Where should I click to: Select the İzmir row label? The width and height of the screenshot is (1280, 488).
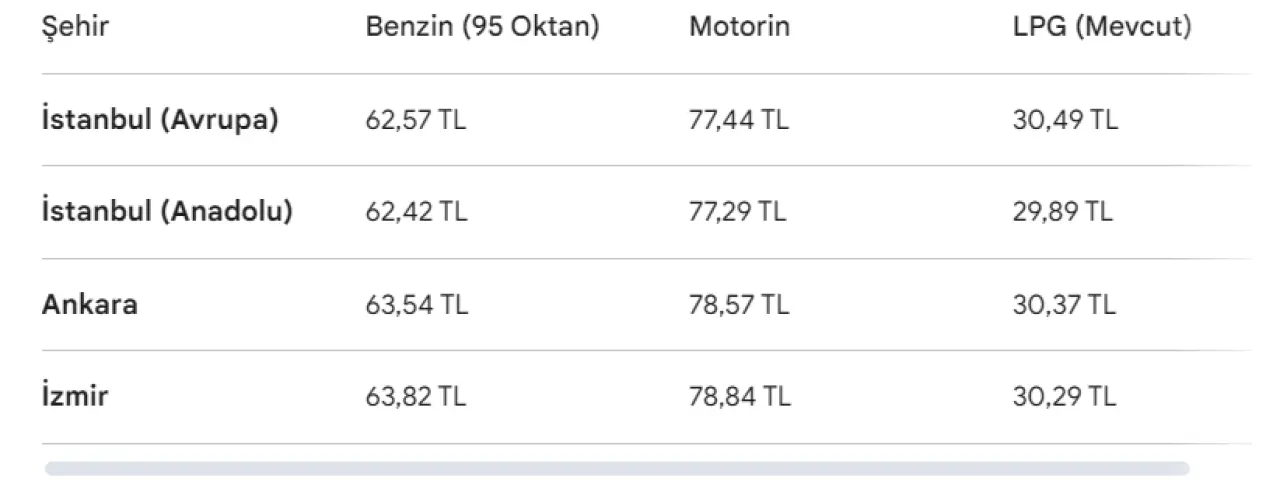[x=75, y=396]
